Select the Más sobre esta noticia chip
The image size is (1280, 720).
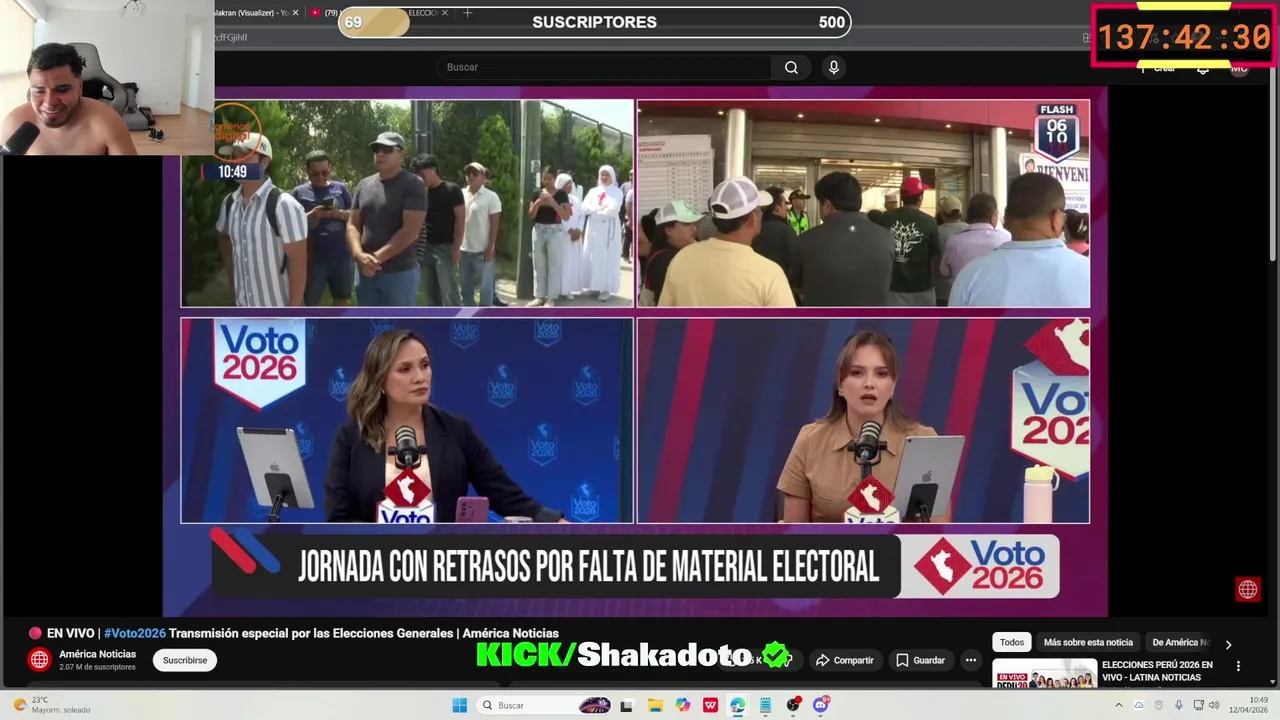point(1088,642)
